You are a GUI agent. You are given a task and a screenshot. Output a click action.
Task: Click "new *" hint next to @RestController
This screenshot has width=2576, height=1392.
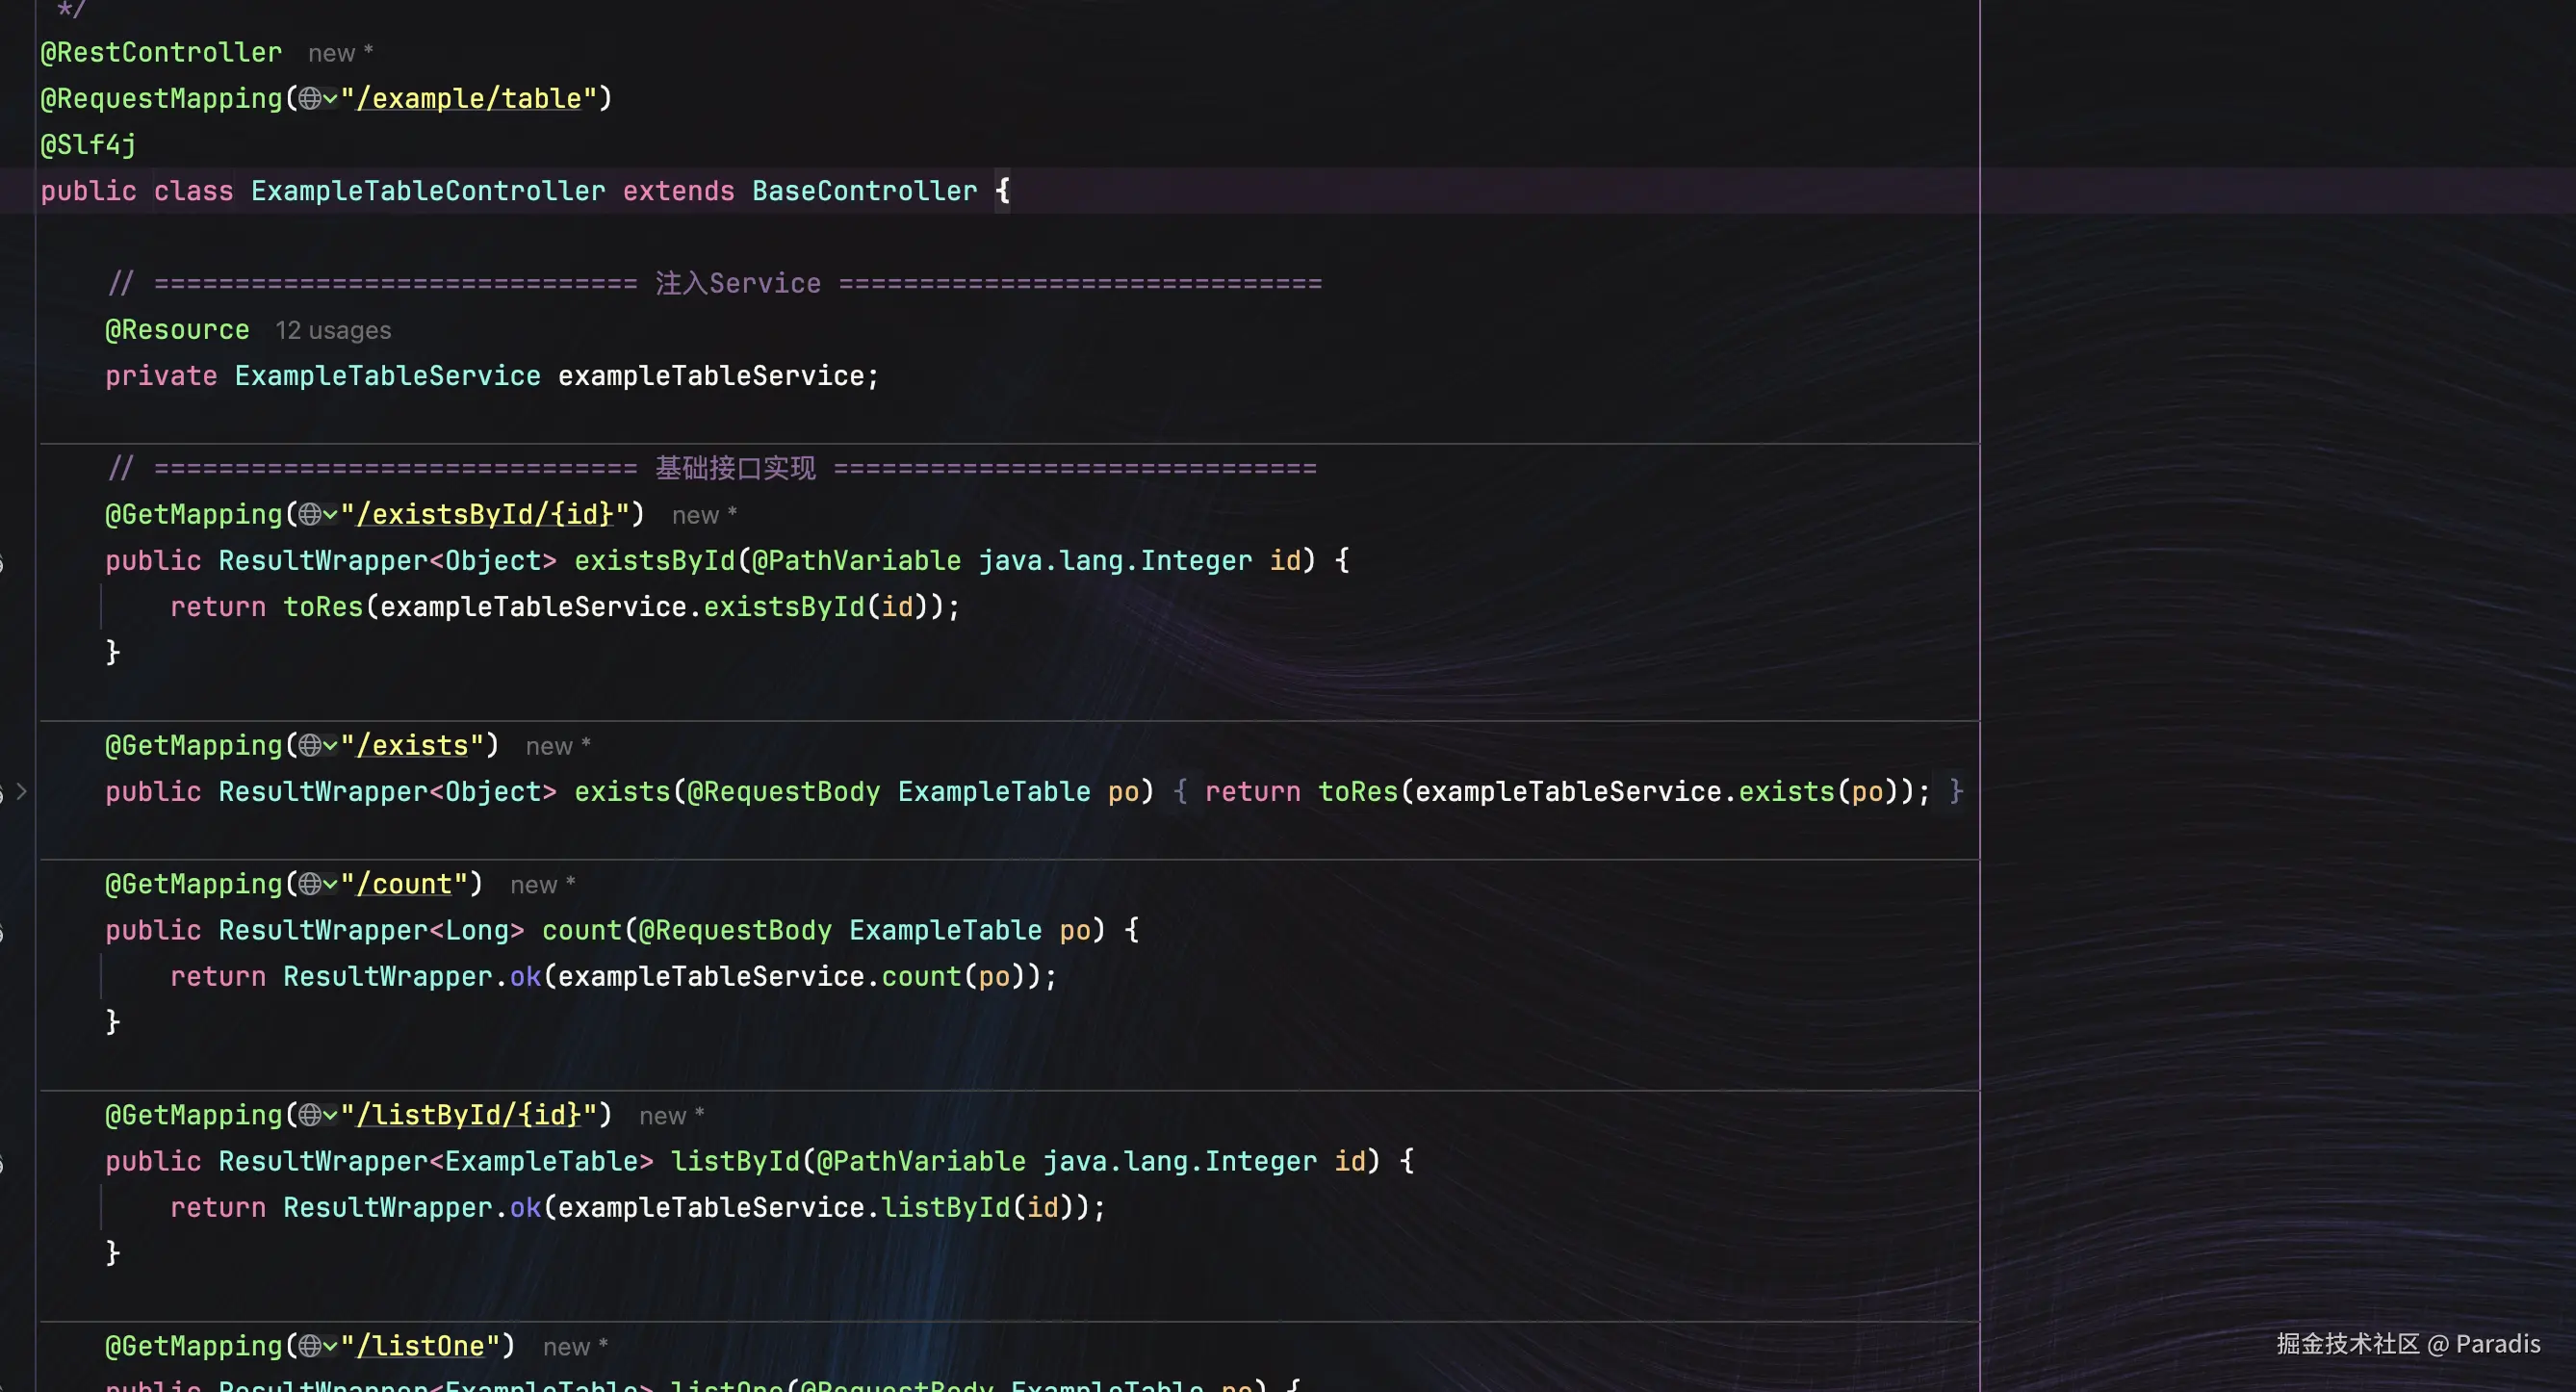pyautogui.click(x=340, y=53)
